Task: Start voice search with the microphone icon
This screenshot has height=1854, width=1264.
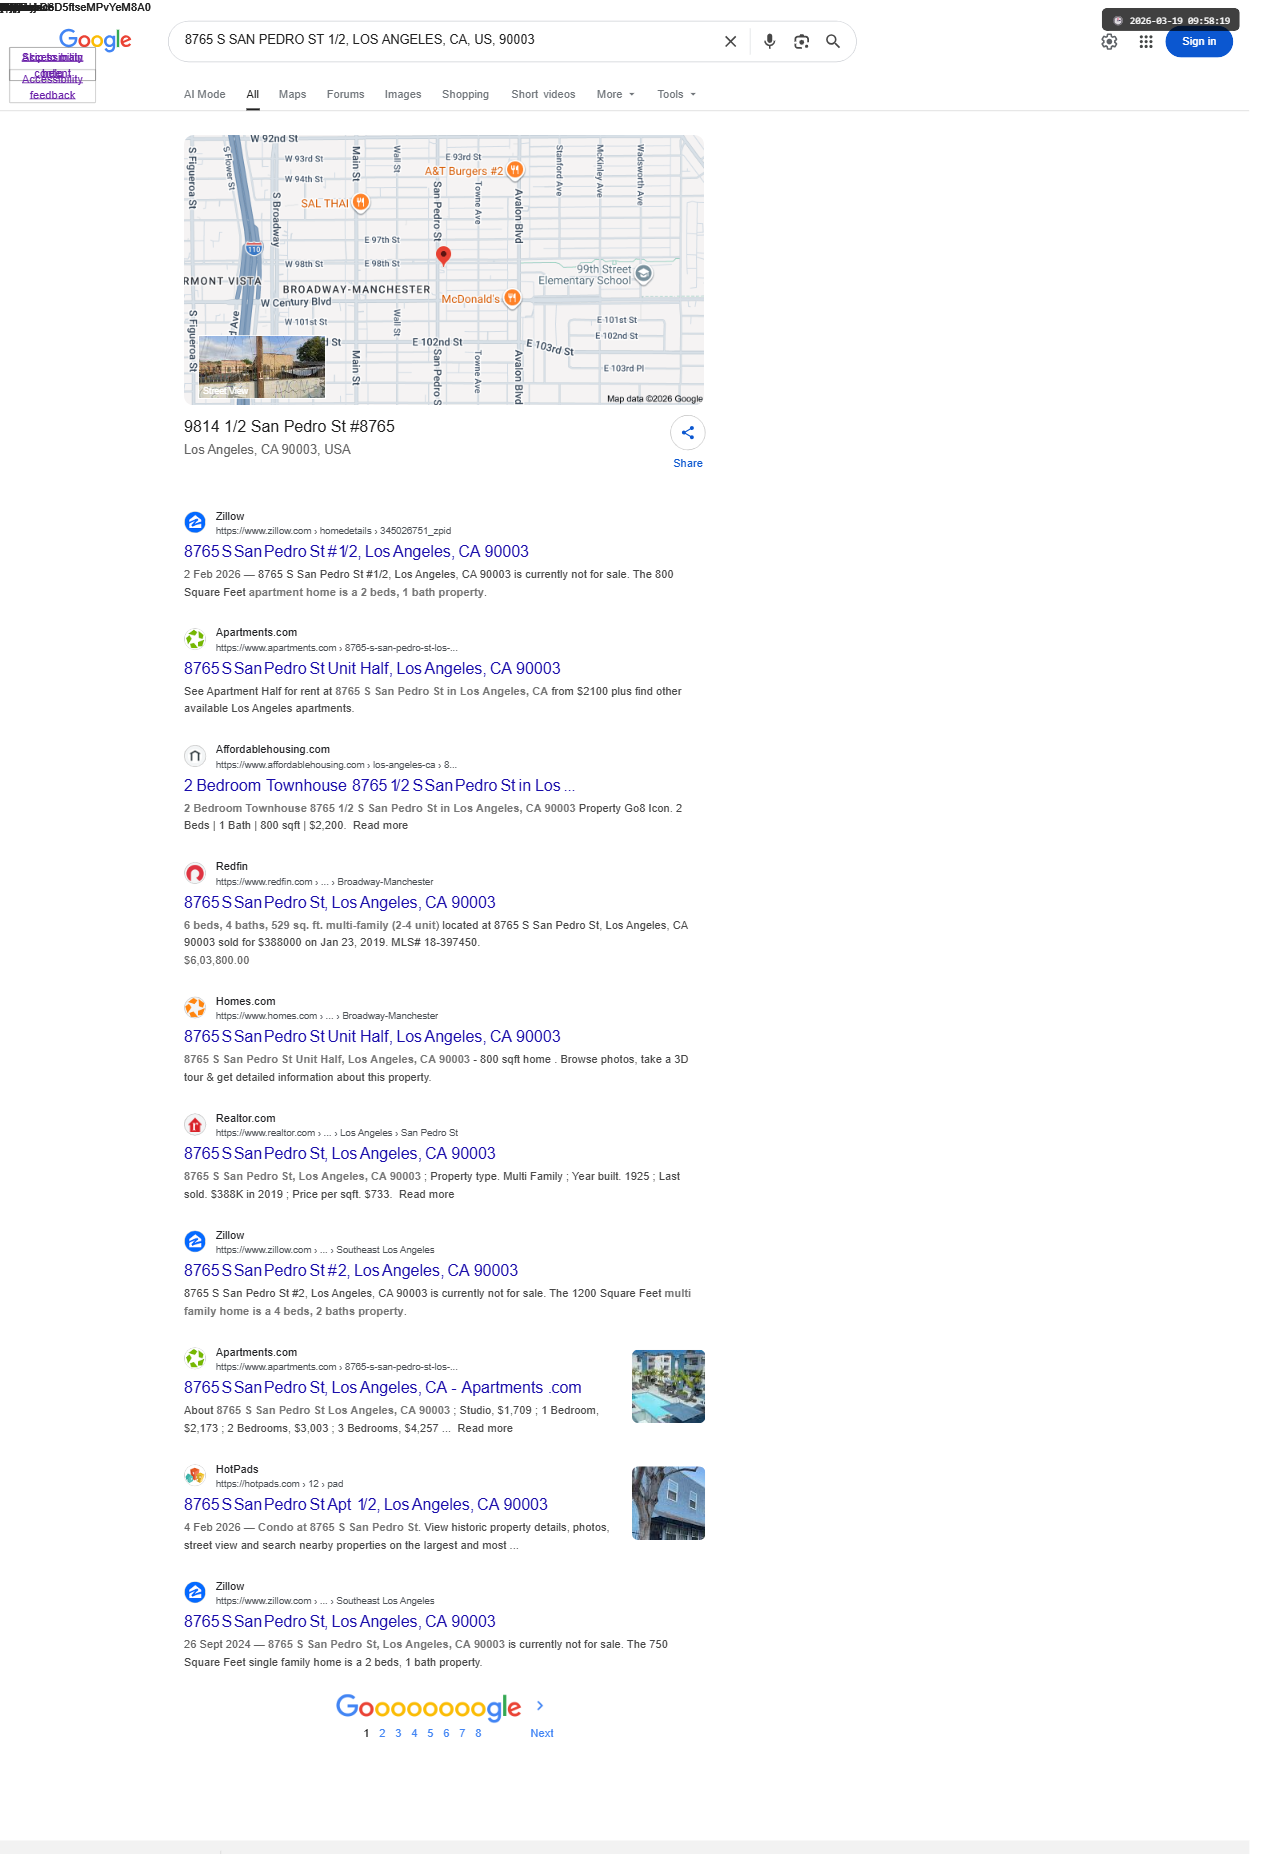Action: coord(769,41)
